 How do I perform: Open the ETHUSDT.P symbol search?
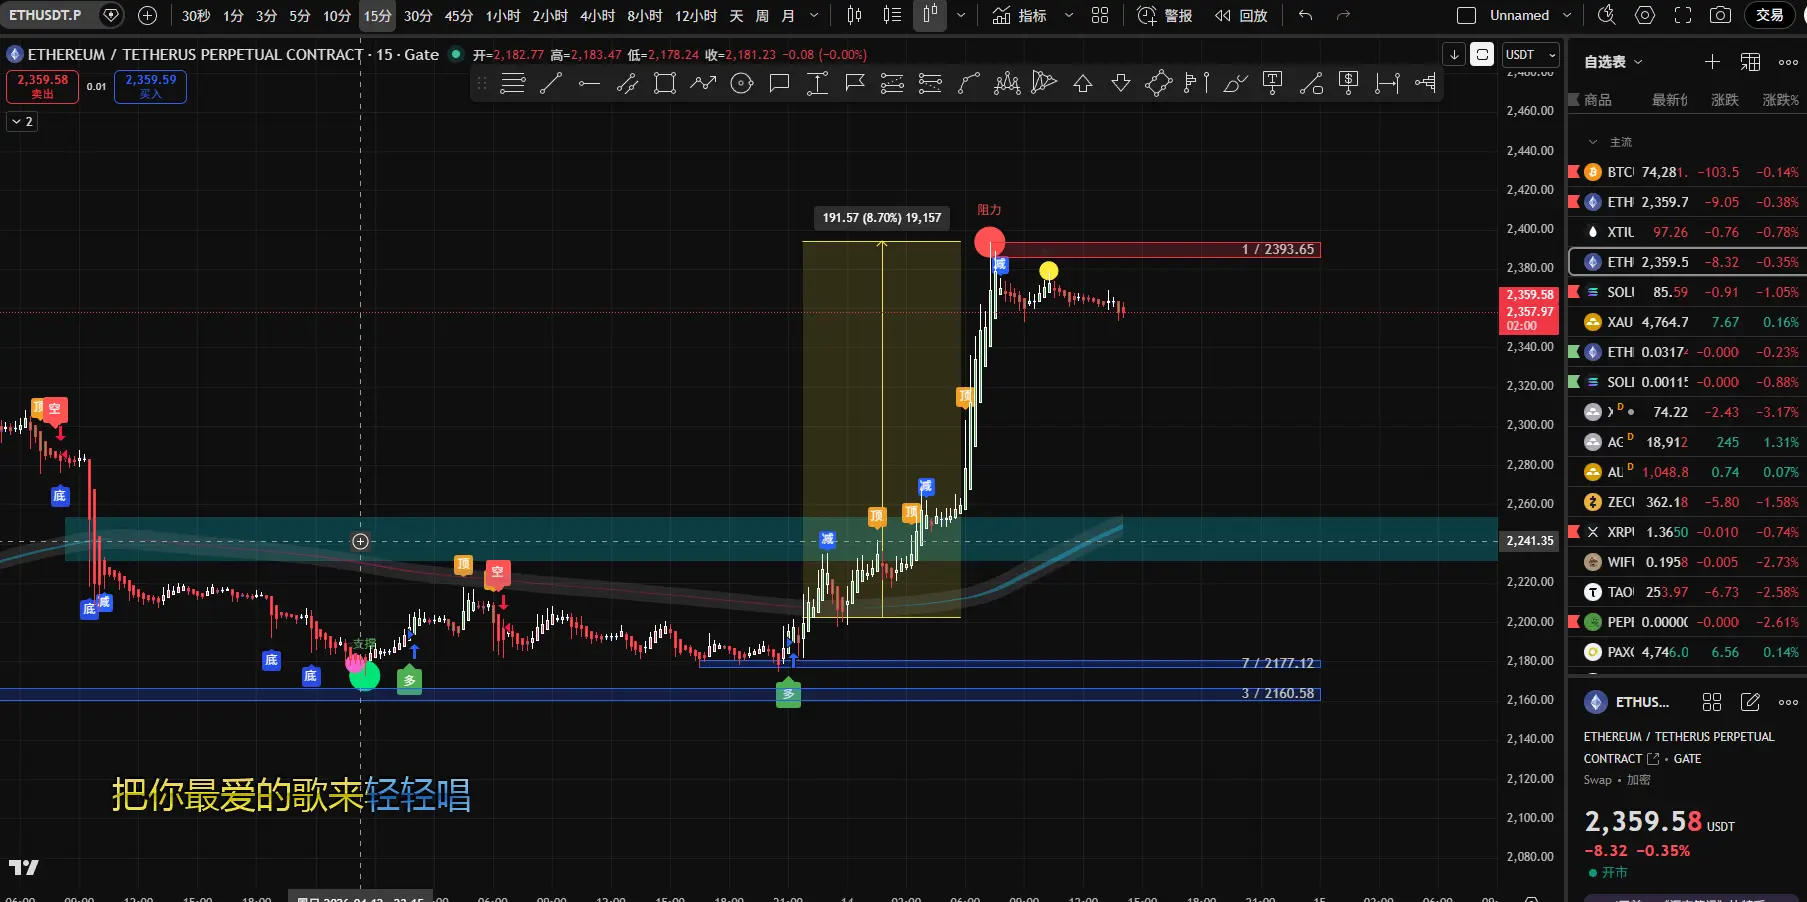[x=46, y=15]
